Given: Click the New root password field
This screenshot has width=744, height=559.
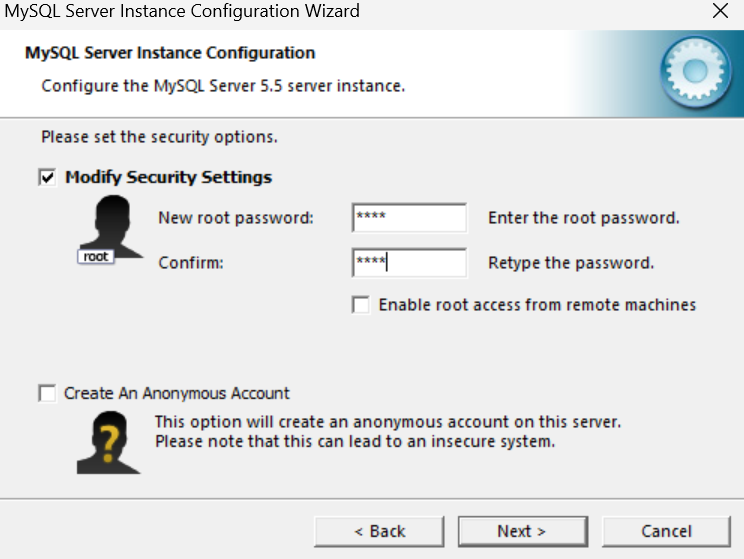Looking at the screenshot, I should coord(409,218).
